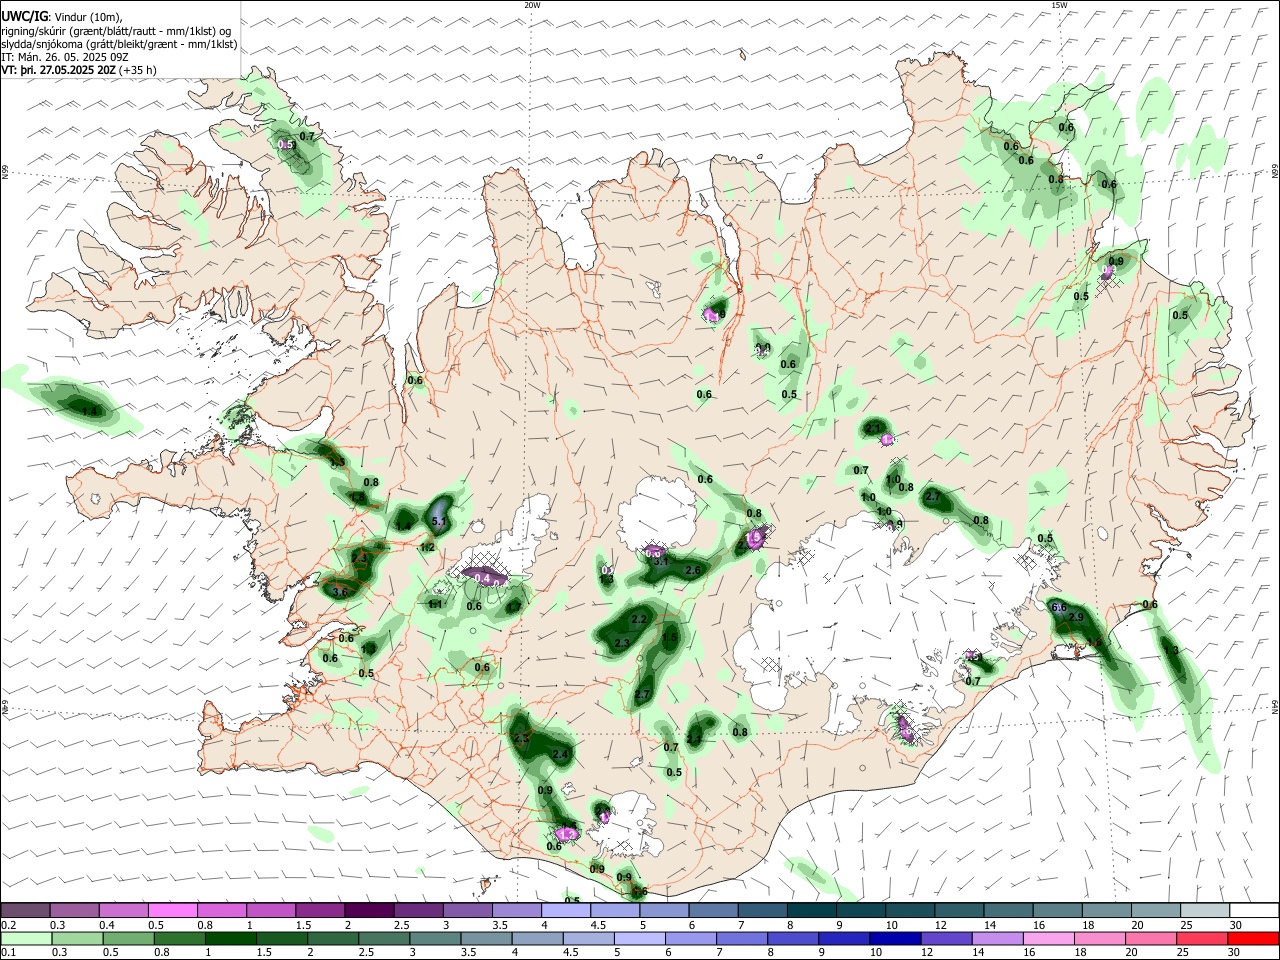The image size is (1280, 960).
Task: Select the crimson 25 mm rain legend swatch
Action: pos(1202,938)
